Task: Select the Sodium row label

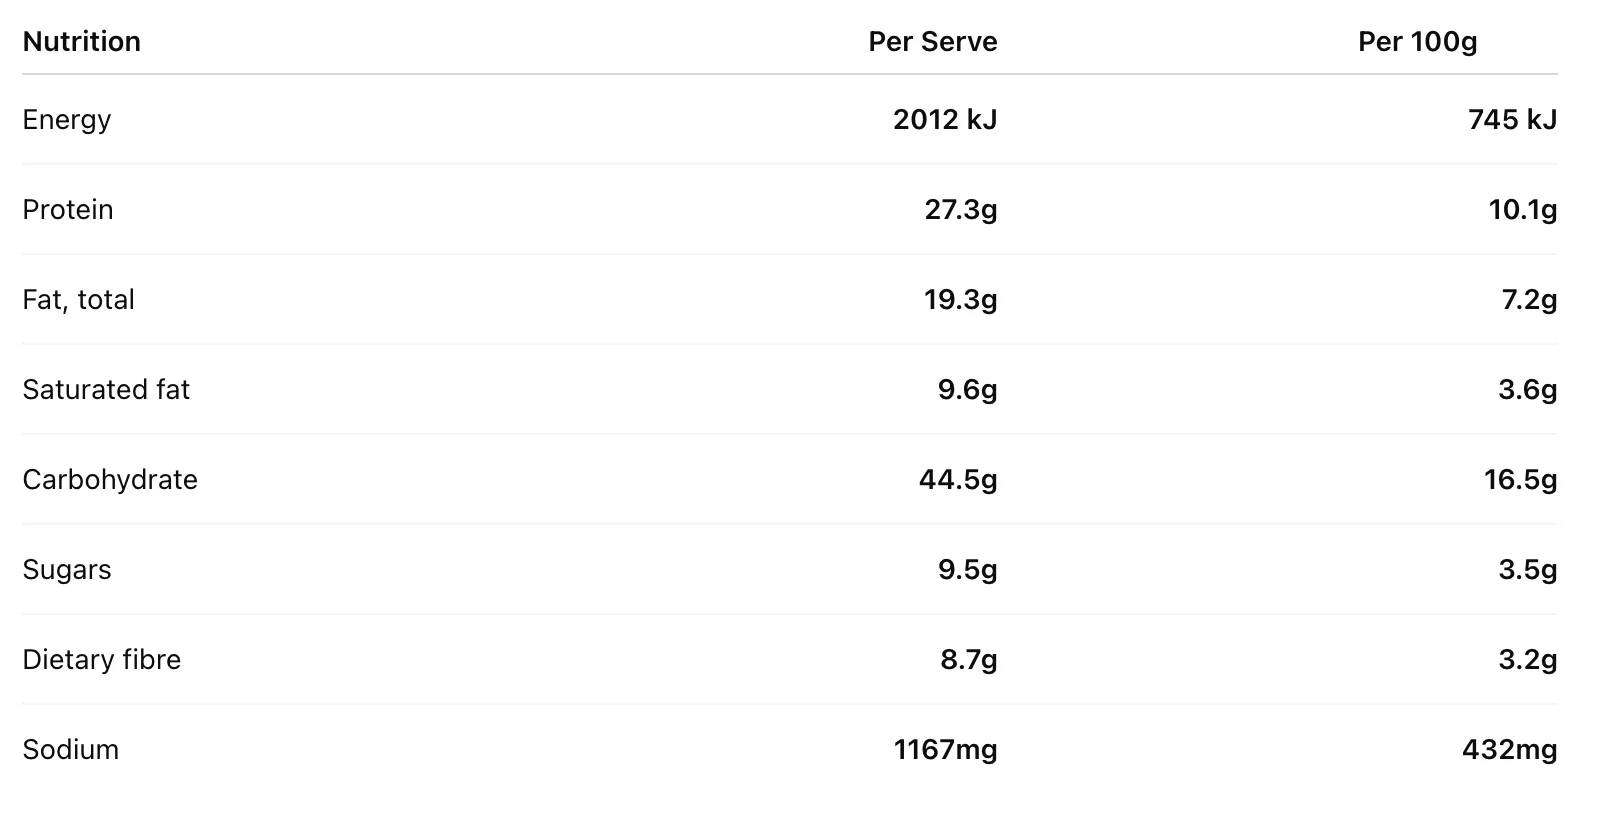Action: pyautogui.click(x=71, y=750)
